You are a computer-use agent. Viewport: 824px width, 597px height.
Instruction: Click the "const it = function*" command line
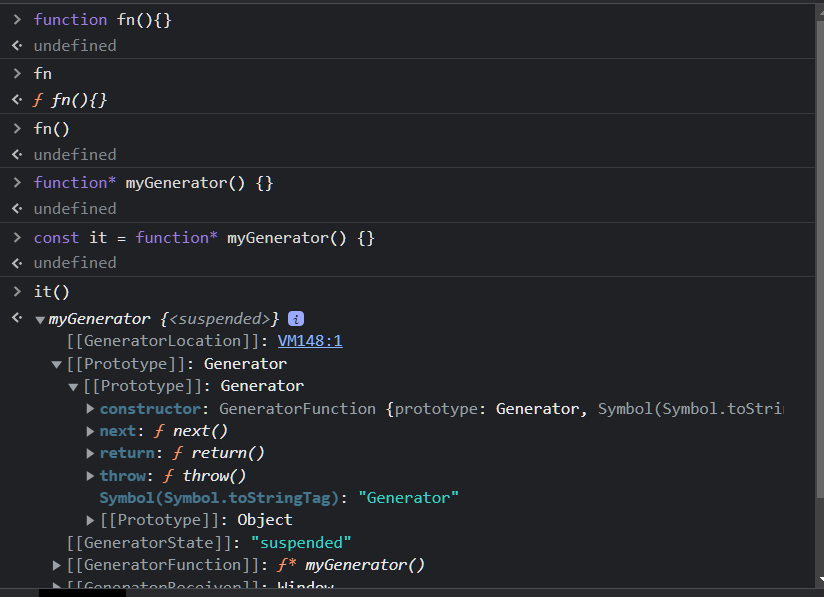(x=203, y=238)
